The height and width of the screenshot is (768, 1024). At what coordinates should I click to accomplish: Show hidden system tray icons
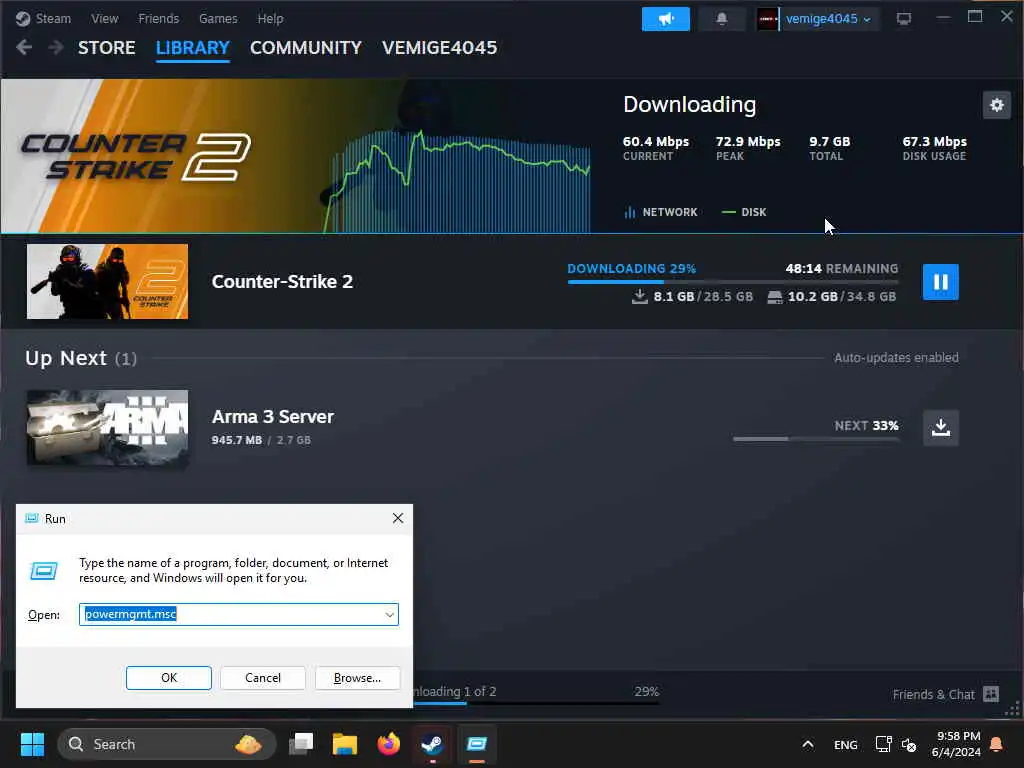tap(808, 744)
